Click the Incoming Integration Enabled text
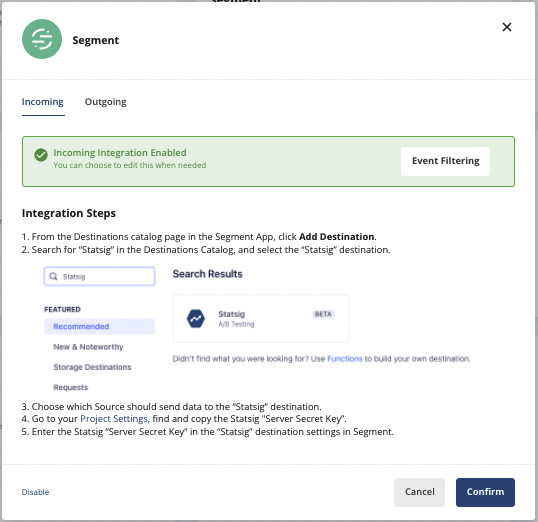This screenshot has width=538, height=522. coord(120,152)
